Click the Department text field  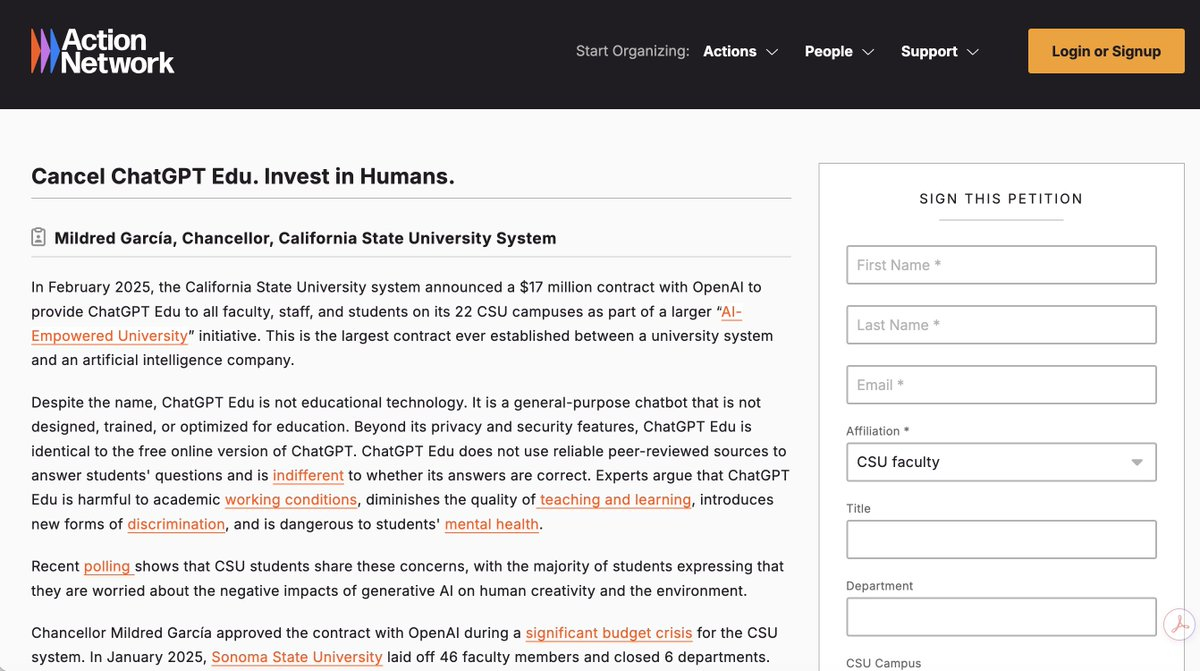coord(1000,617)
